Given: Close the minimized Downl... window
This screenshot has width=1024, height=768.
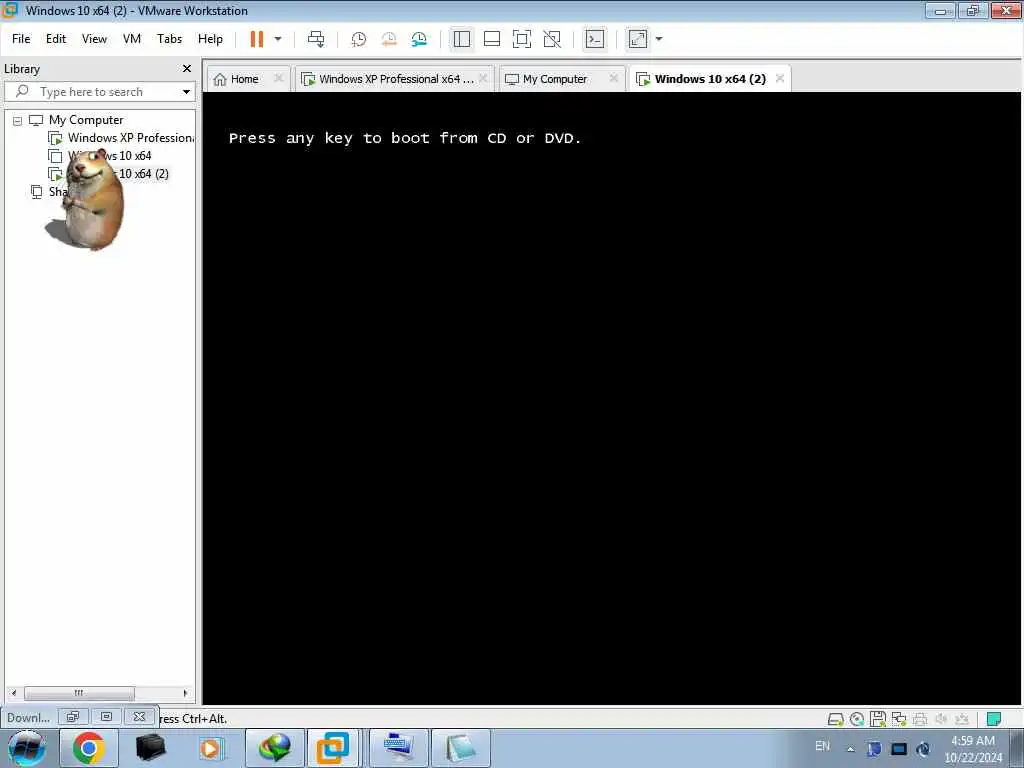Looking at the screenshot, I should pos(139,716).
